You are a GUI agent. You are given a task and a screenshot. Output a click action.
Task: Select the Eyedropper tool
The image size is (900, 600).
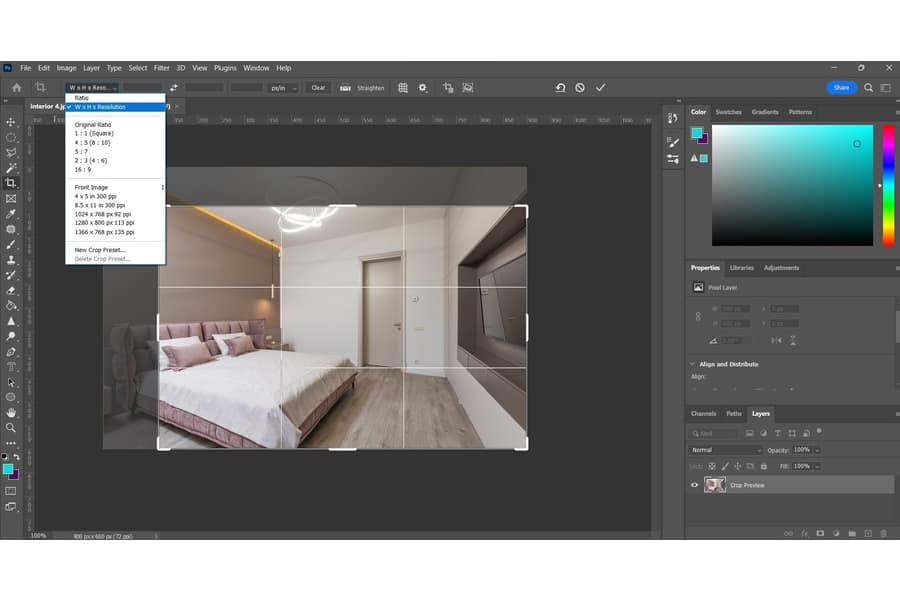(x=11, y=214)
